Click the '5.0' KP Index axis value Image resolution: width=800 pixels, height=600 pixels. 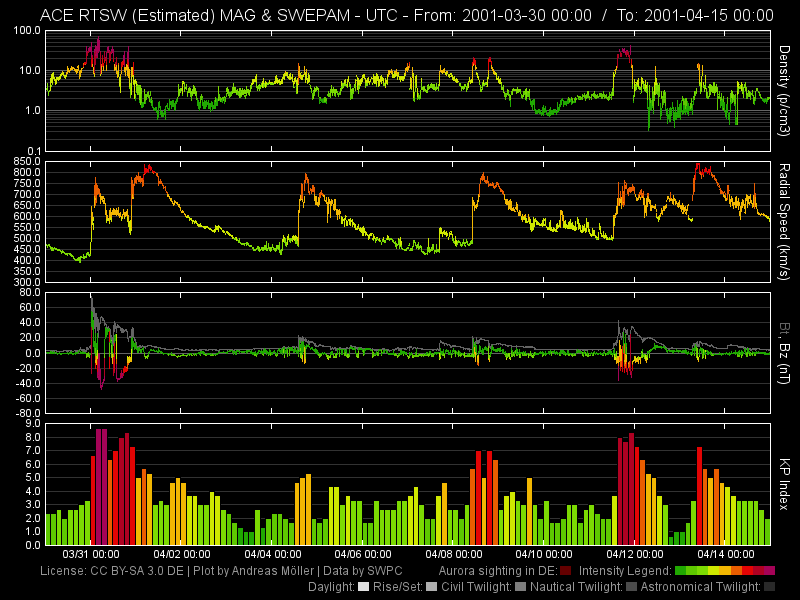(33, 478)
